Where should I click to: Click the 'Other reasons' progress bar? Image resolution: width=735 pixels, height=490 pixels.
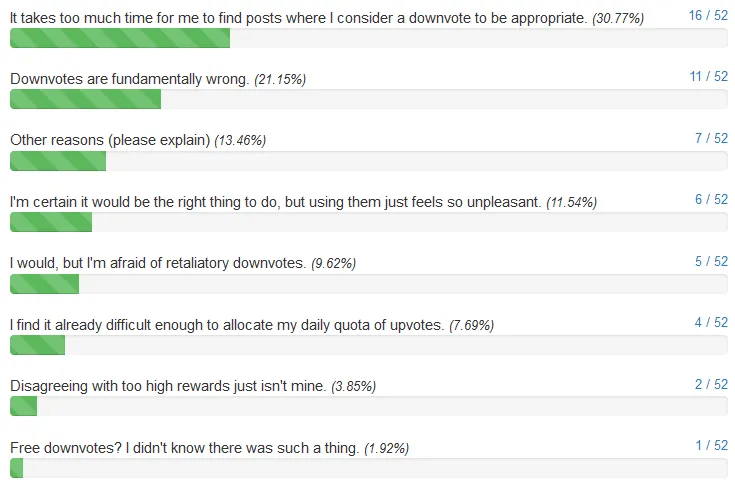click(368, 161)
